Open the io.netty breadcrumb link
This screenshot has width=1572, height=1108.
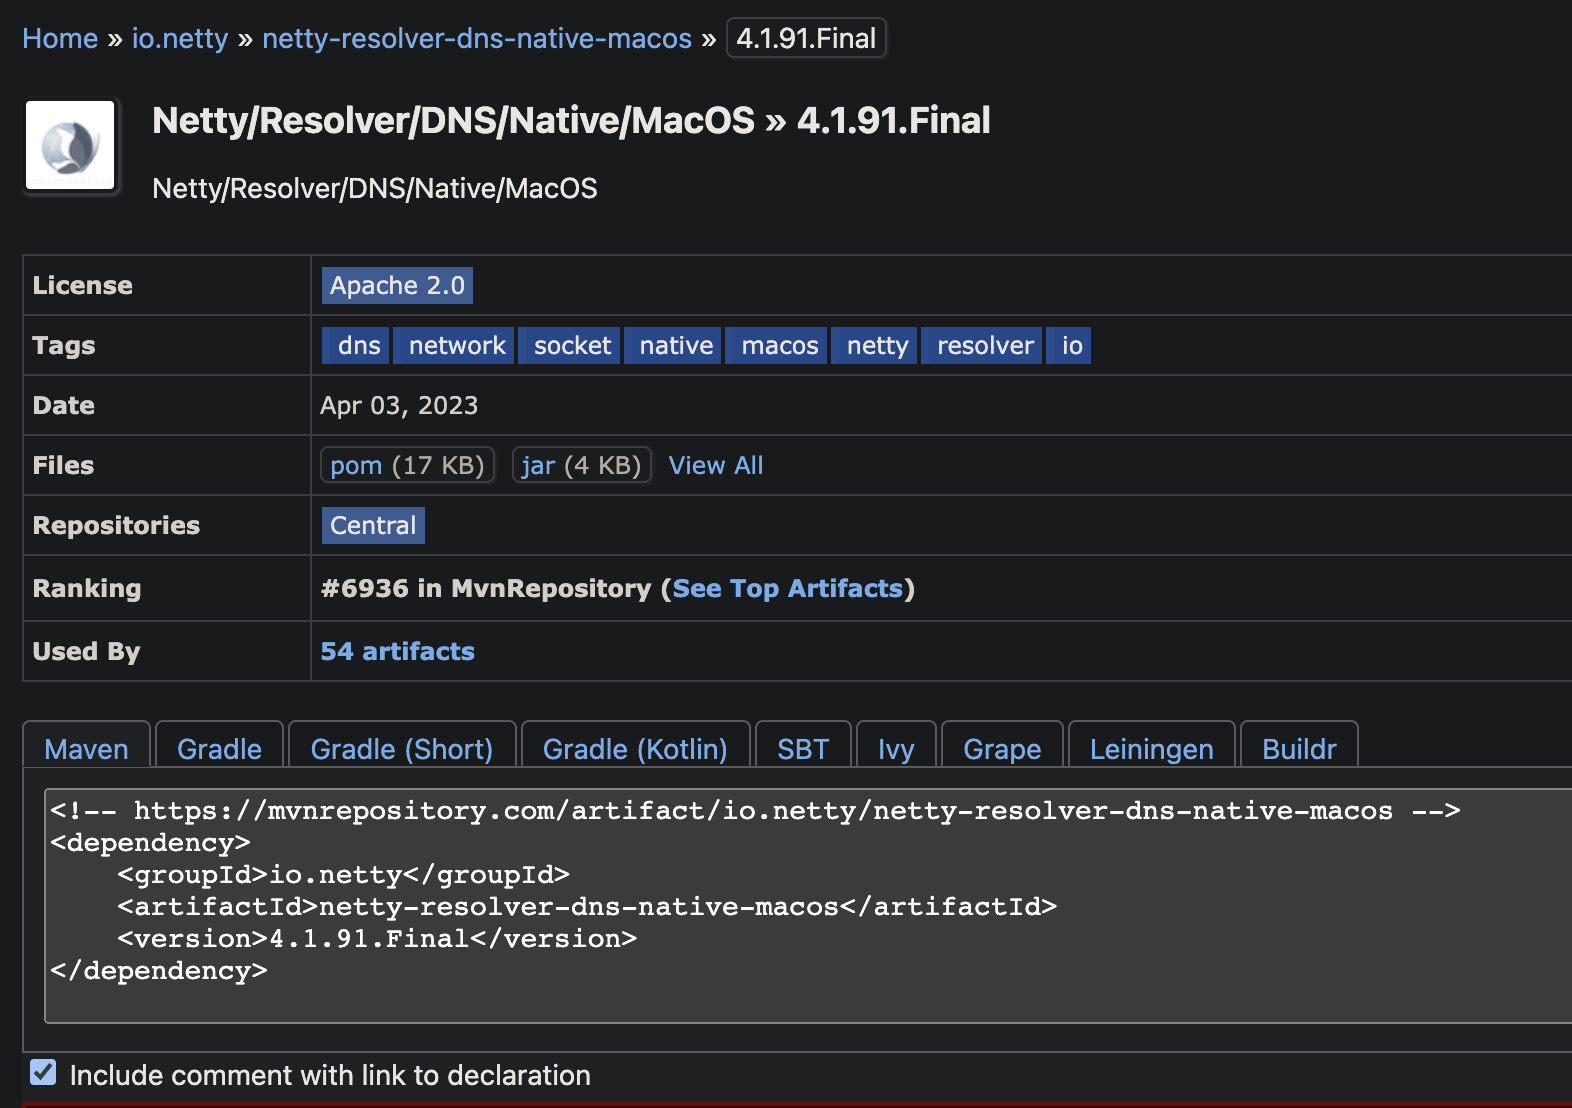pyautogui.click(x=180, y=38)
